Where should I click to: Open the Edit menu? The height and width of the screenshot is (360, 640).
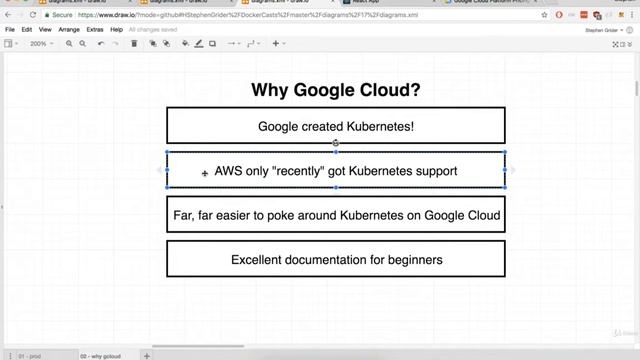(27, 29)
